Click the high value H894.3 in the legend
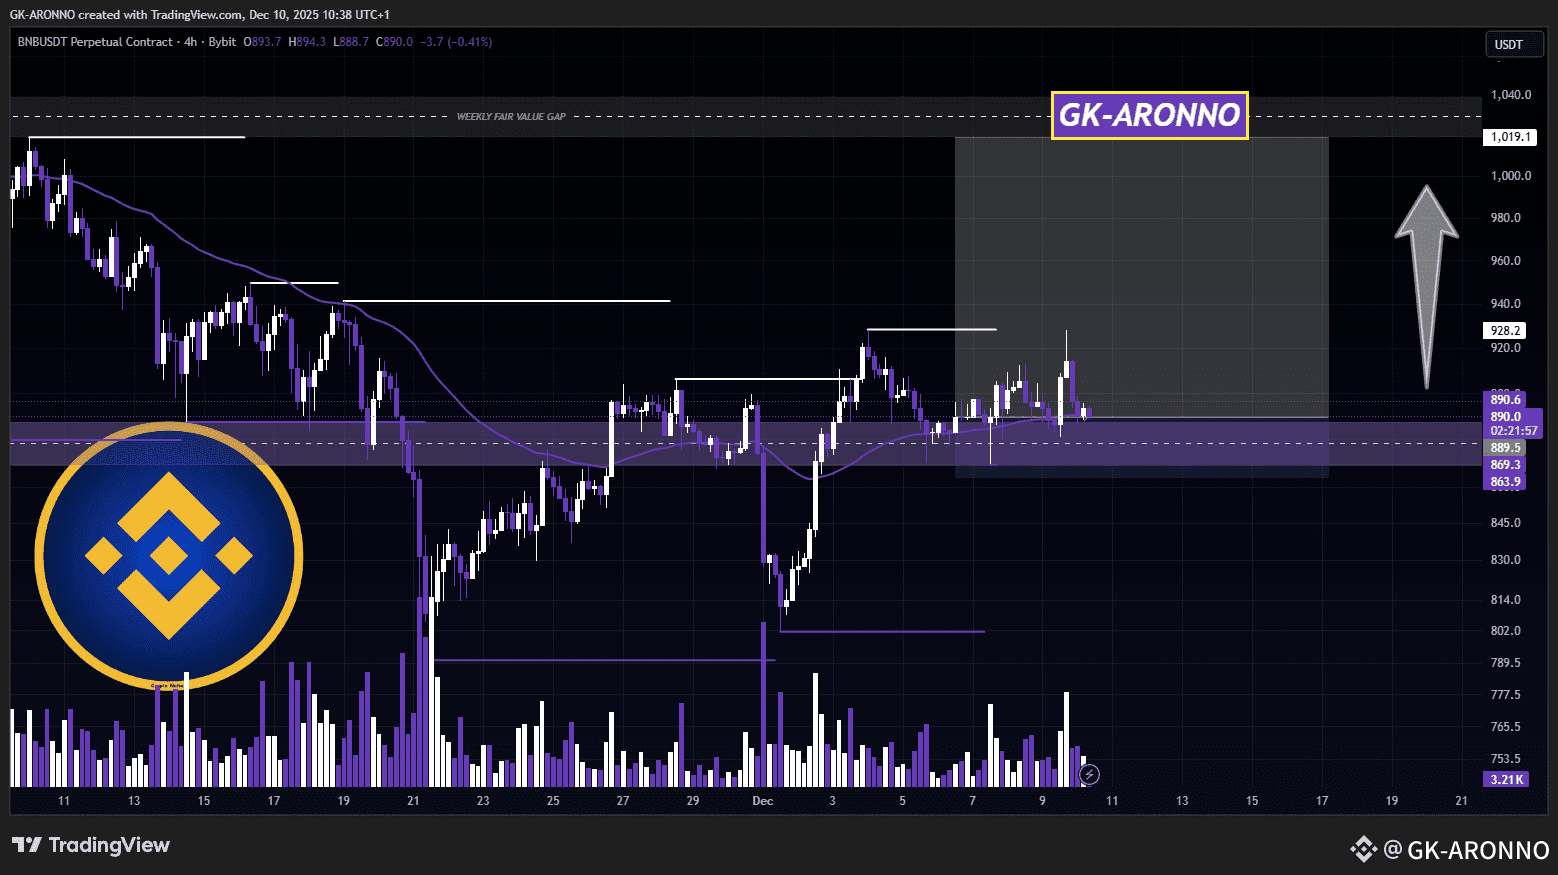Viewport: 1558px width, 875px height. pyautogui.click(x=307, y=42)
